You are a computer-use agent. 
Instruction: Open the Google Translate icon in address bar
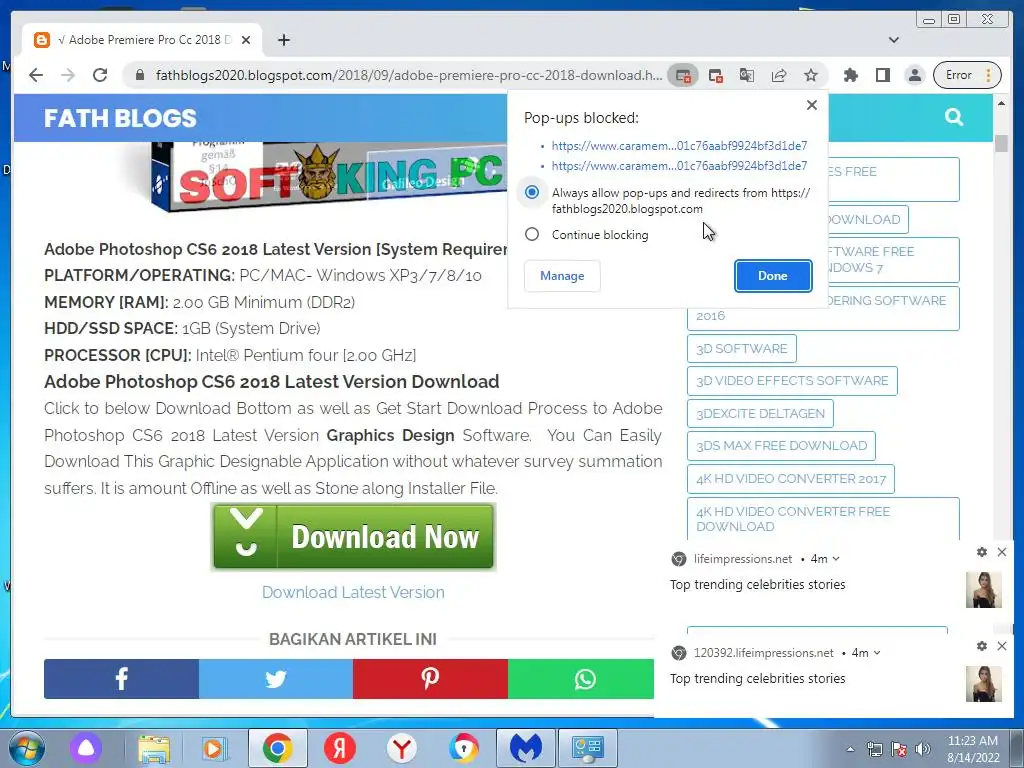tap(746, 75)
